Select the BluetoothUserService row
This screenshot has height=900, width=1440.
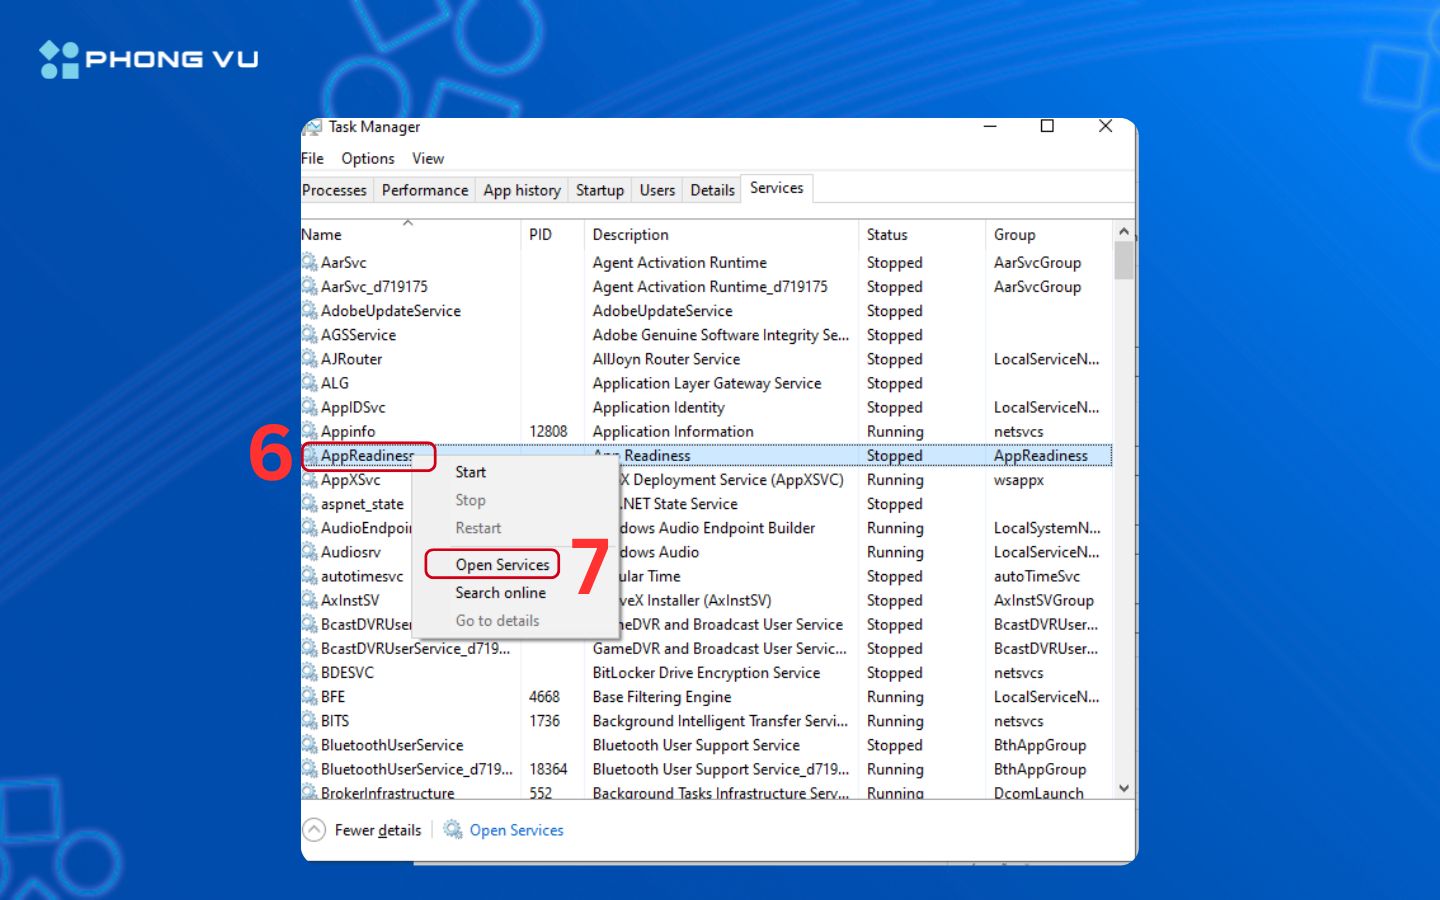pyautogui.click(x=392, y=745)
